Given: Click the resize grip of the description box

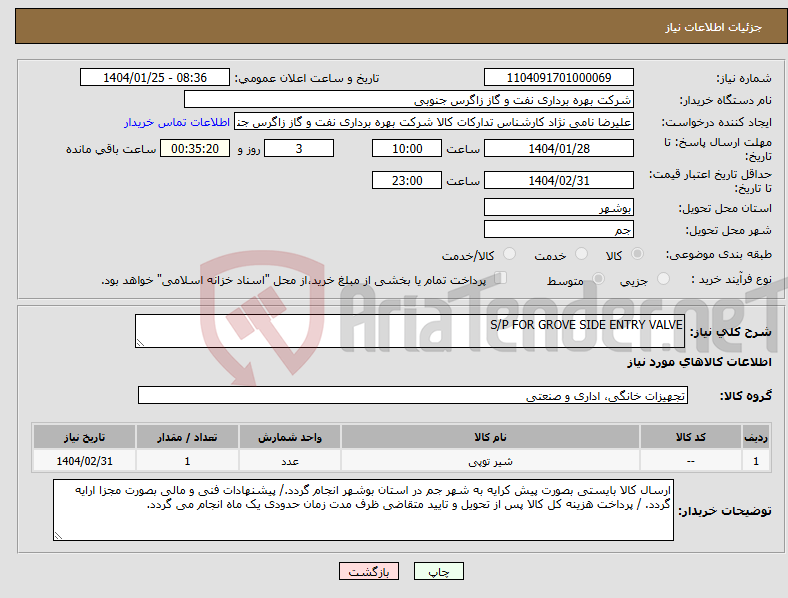Looking at the screenshot, I should click(140, 343).
